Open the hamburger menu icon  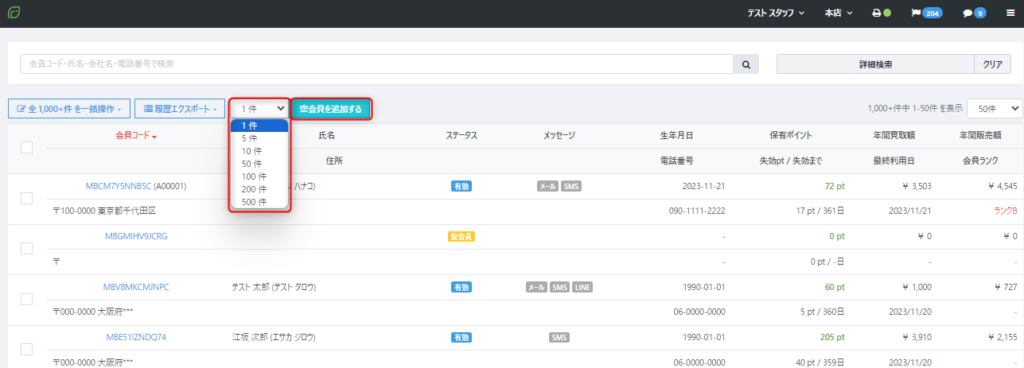point(1010,13)
